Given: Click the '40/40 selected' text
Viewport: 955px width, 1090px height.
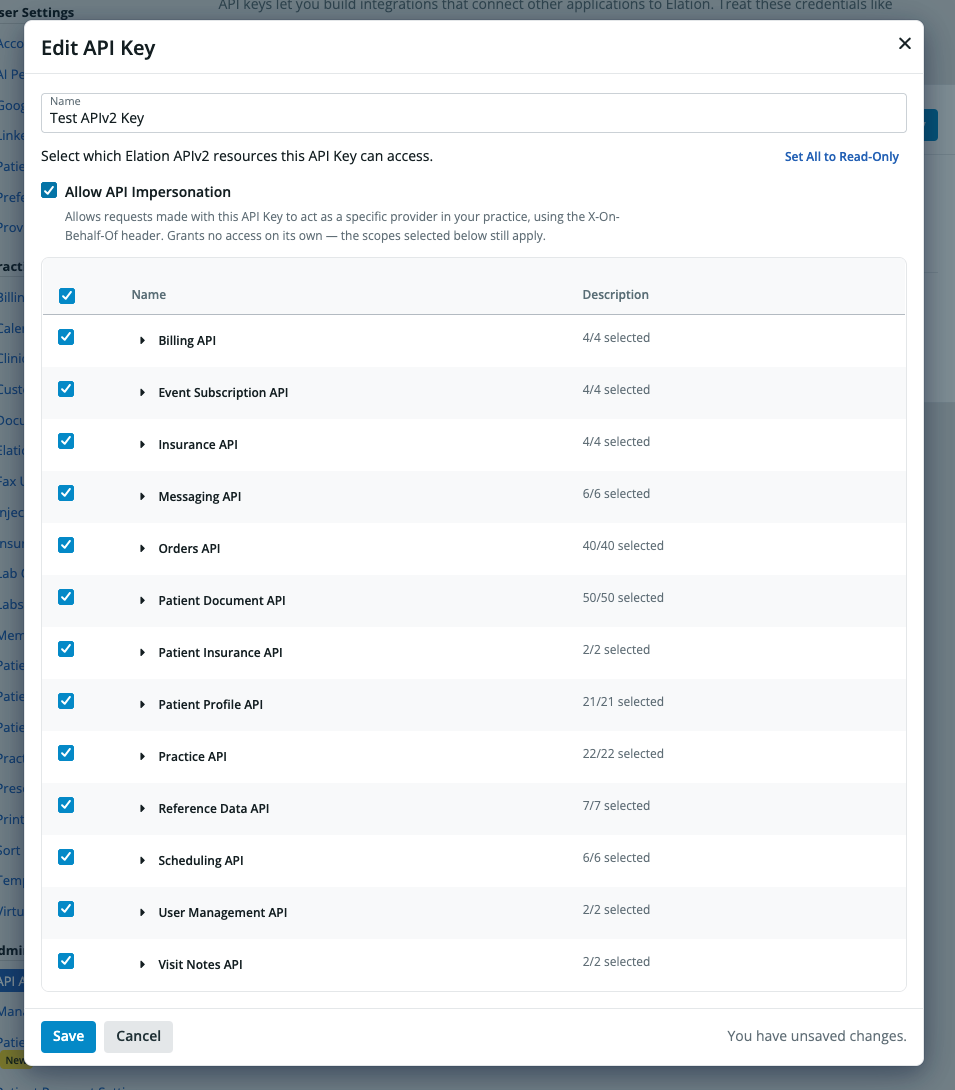Looking at the screenshot, I should click(623, 546).
